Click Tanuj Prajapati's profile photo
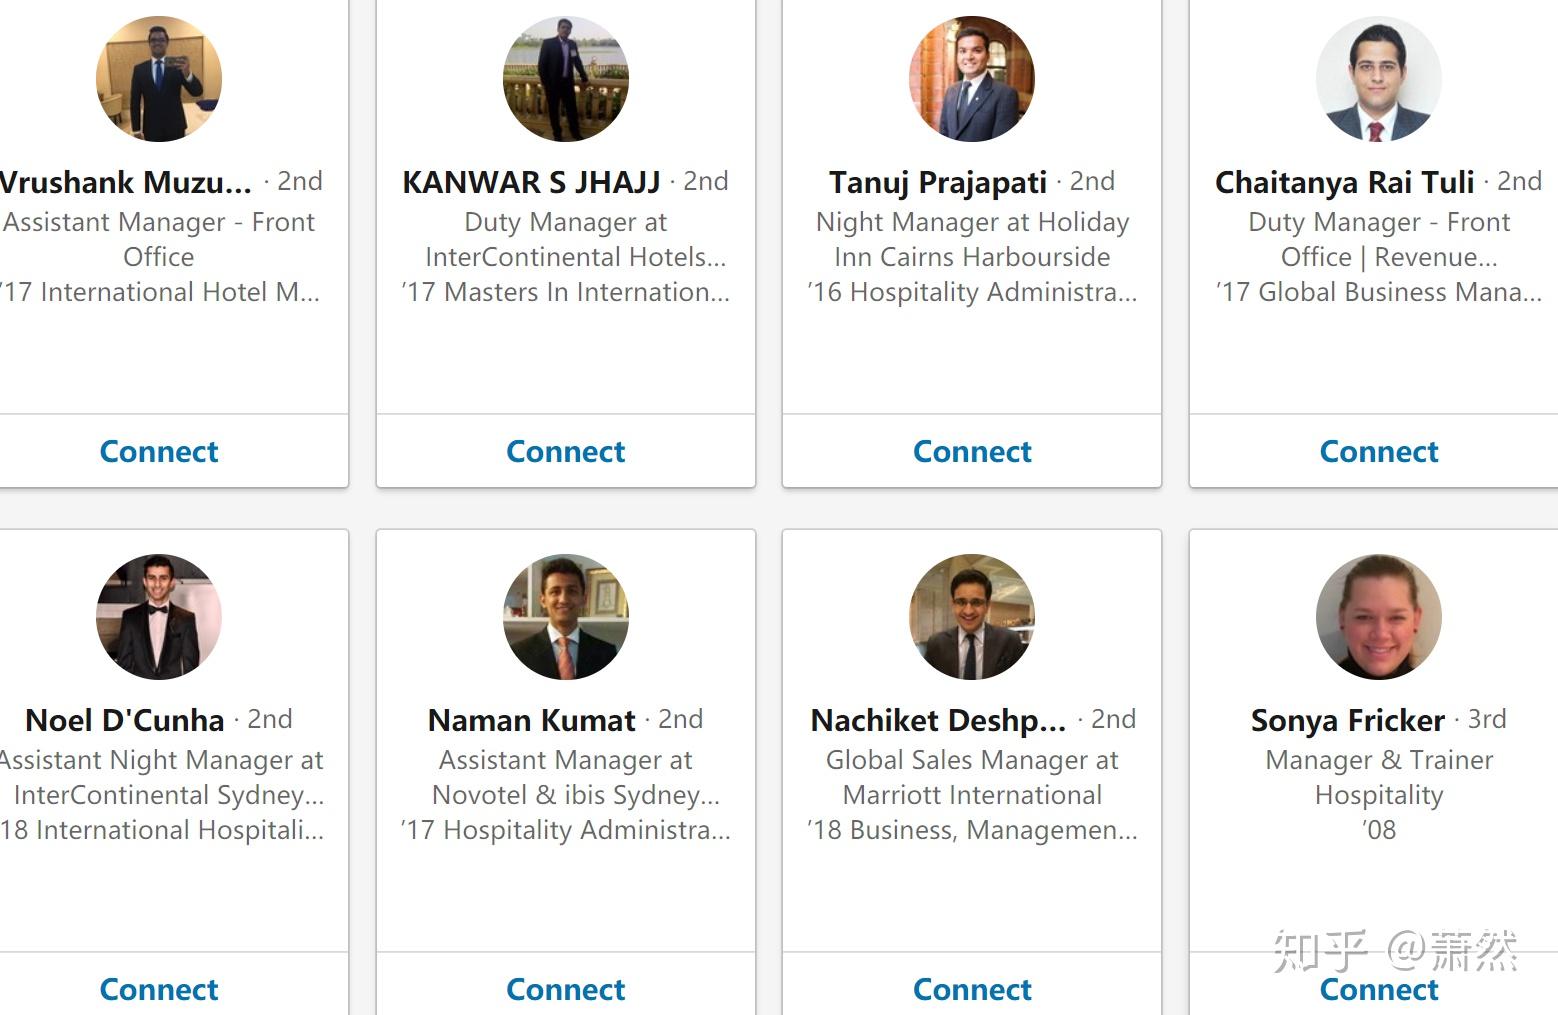Image resolution: width=1558 pixels, height=1015 pixels. pyautogui.click(x=971, y=79)
